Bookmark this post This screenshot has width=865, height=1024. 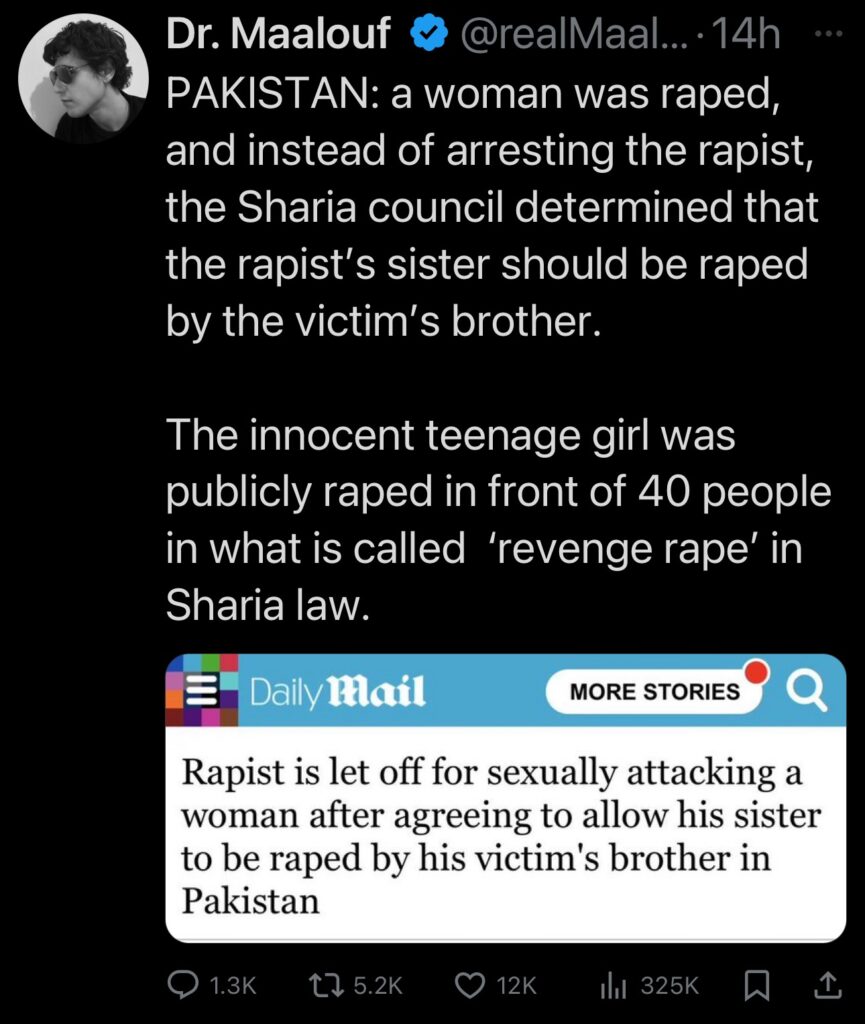pos(756,985)
